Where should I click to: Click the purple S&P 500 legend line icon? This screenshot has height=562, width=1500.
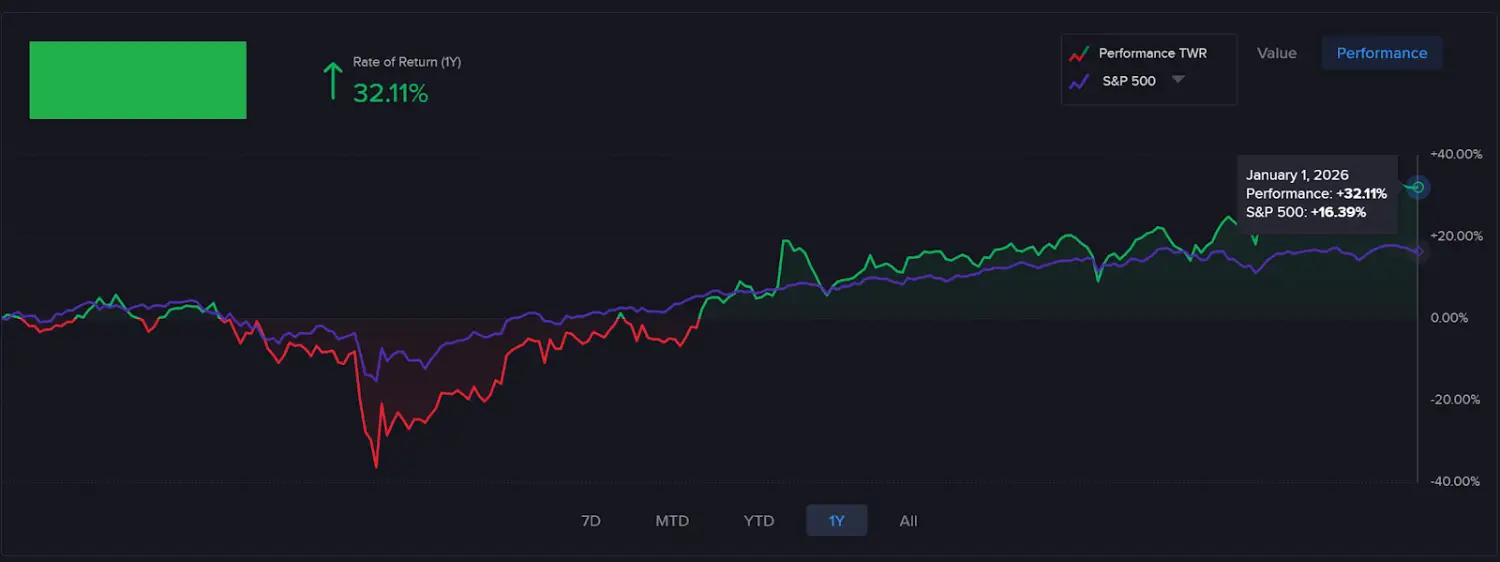(1077, 82)
